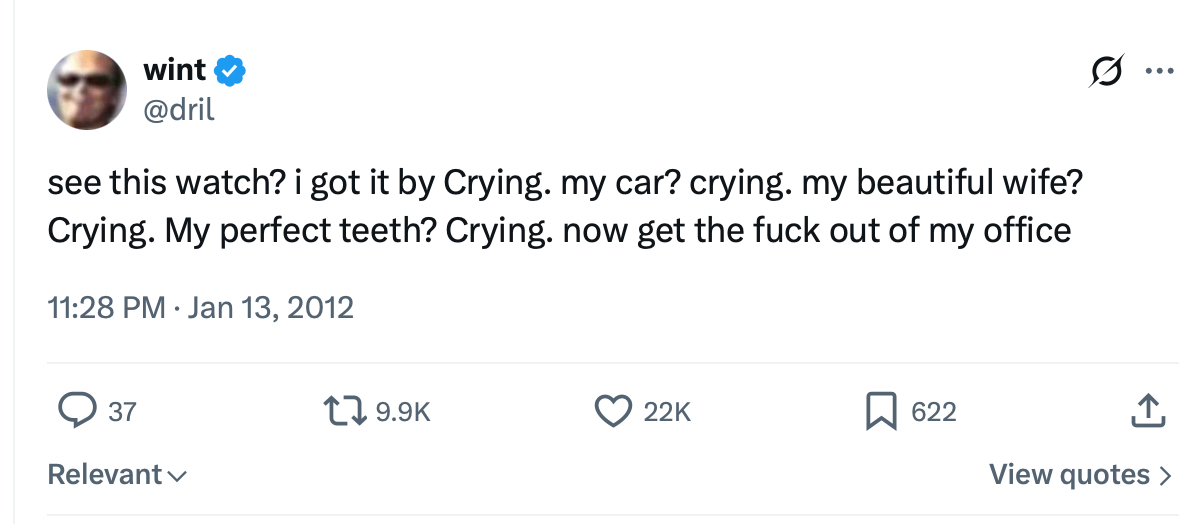Open wint's profile avatar picture
This screenshot has height=524, width=1190.
tap(87, 89)
